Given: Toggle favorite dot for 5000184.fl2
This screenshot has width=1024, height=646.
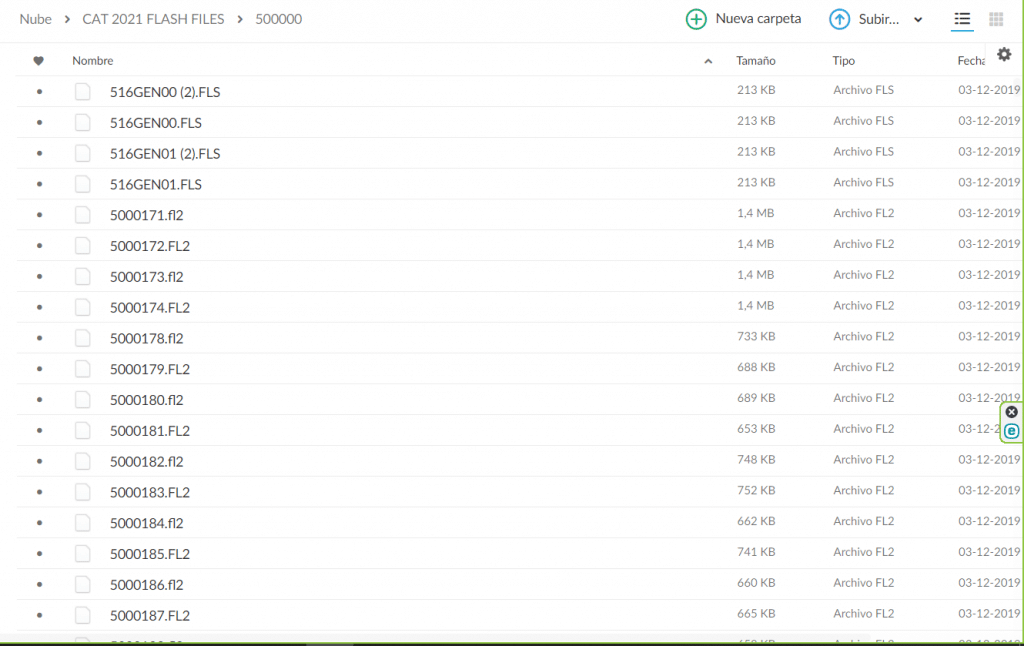Looking at the screenshot, I should 39,523.
